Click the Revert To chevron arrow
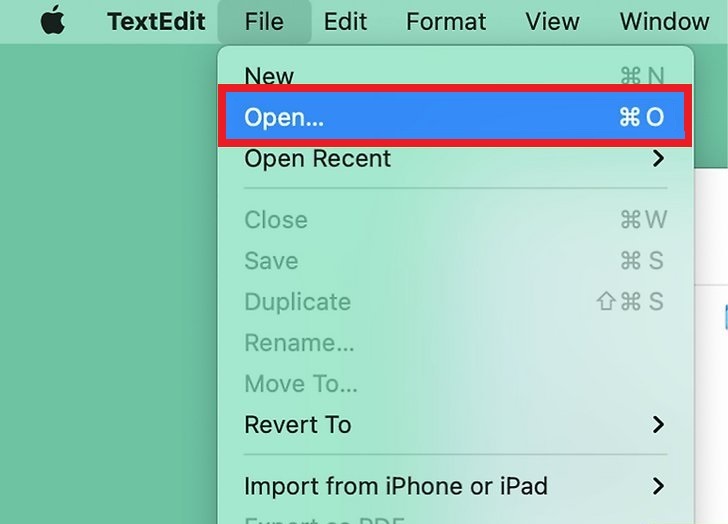The width and height of the screenshot is (728, 524). tap(658, 424)
